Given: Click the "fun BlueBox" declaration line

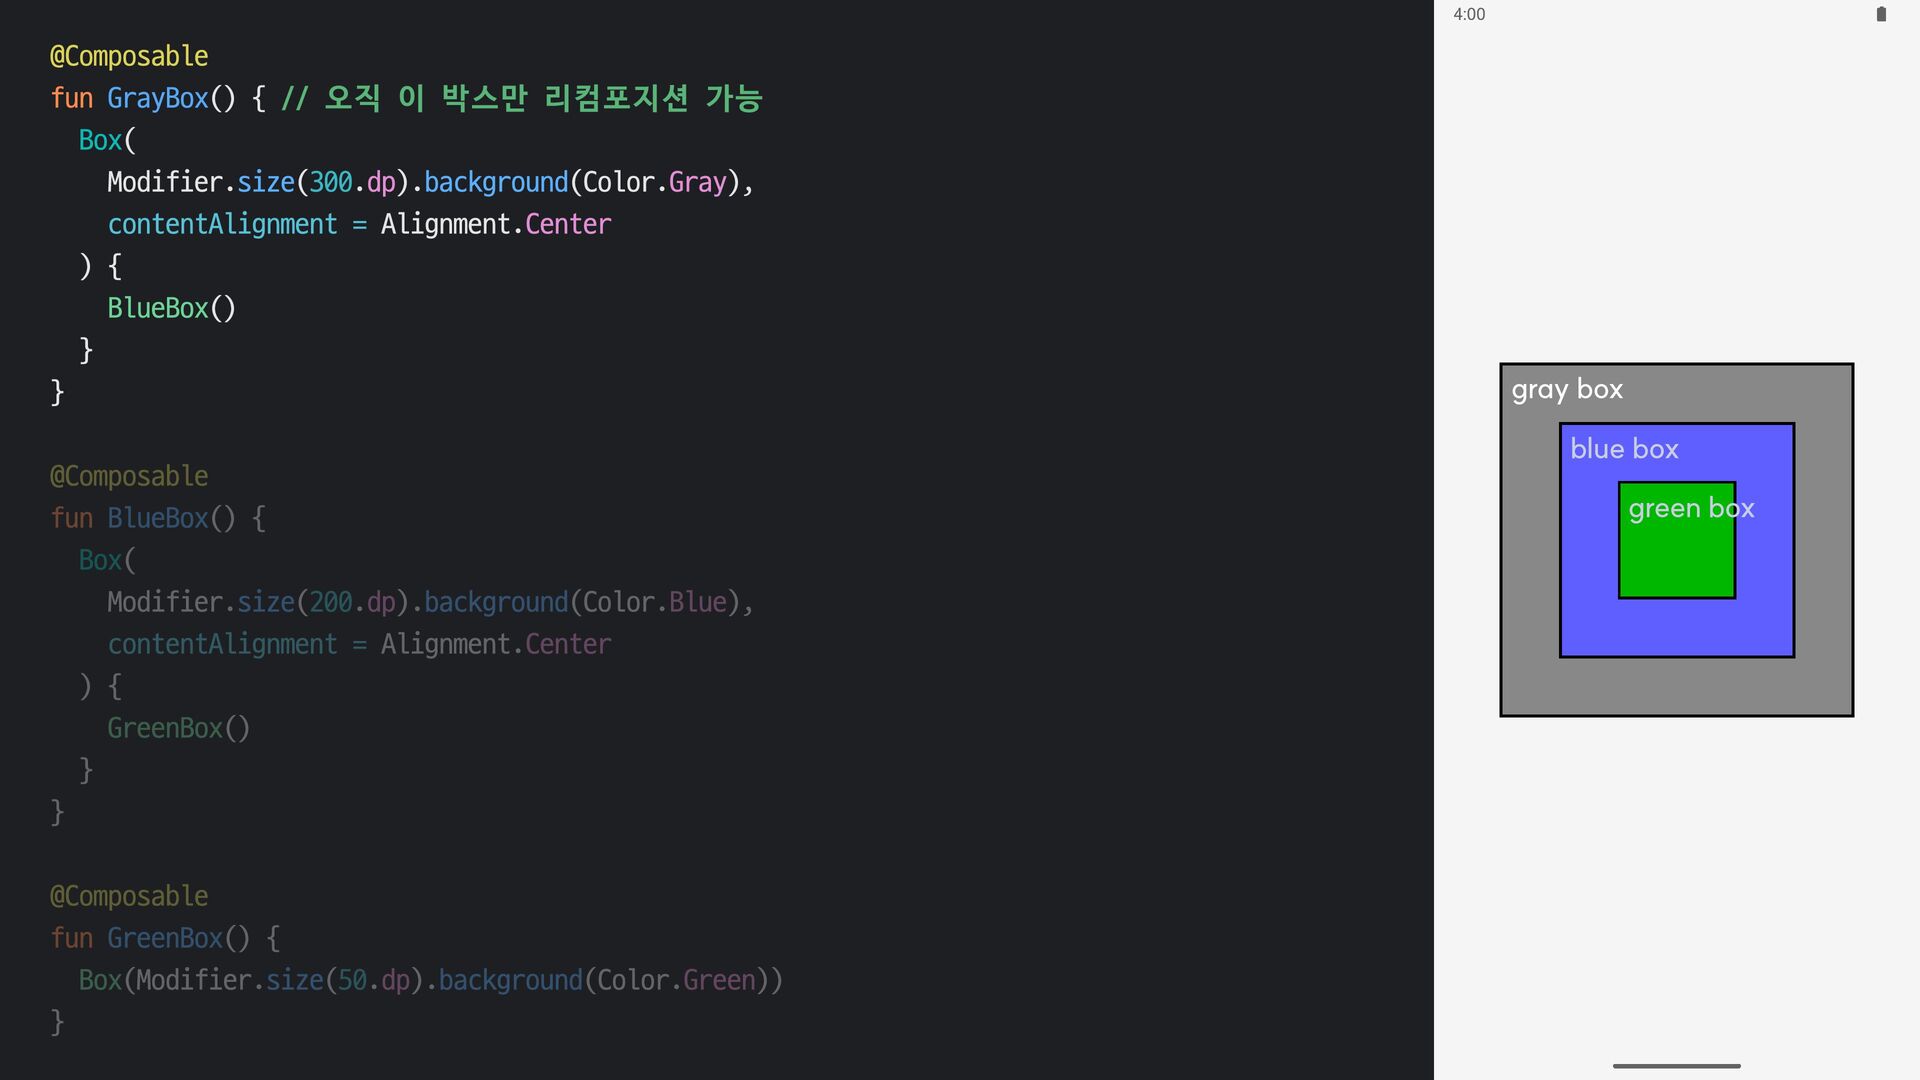Looking at the screenshot, I should tap(157, 518).
